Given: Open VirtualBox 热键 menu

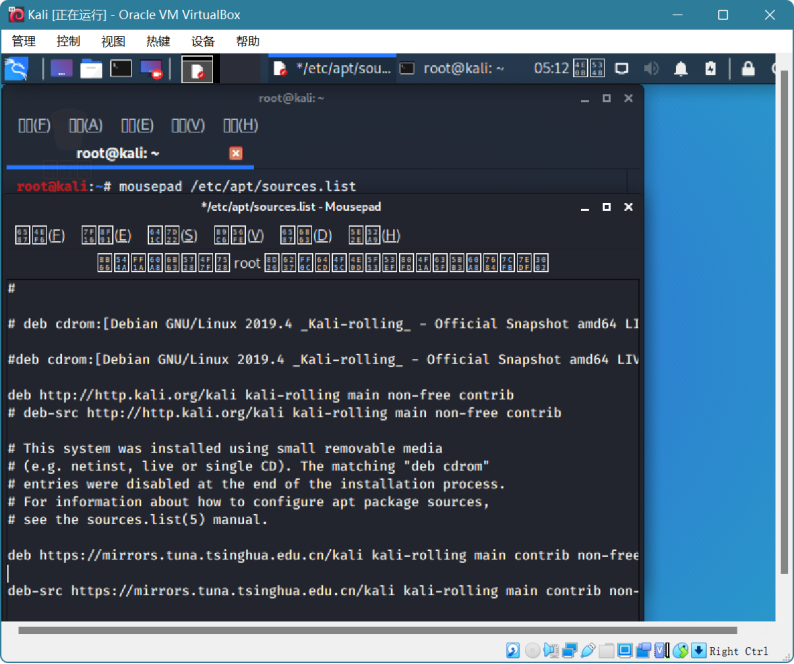Looking at the screenshot, I should coord(158,41).
